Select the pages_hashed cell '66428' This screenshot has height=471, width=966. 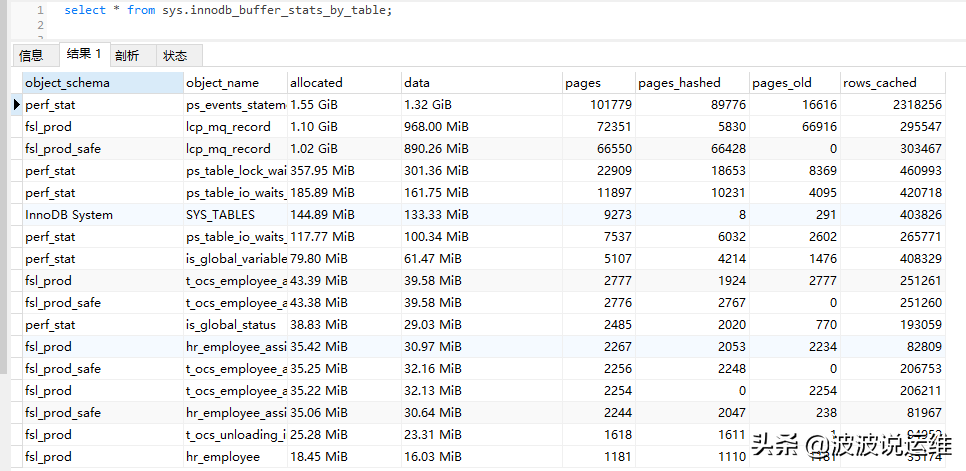click(x=692, y=148)
